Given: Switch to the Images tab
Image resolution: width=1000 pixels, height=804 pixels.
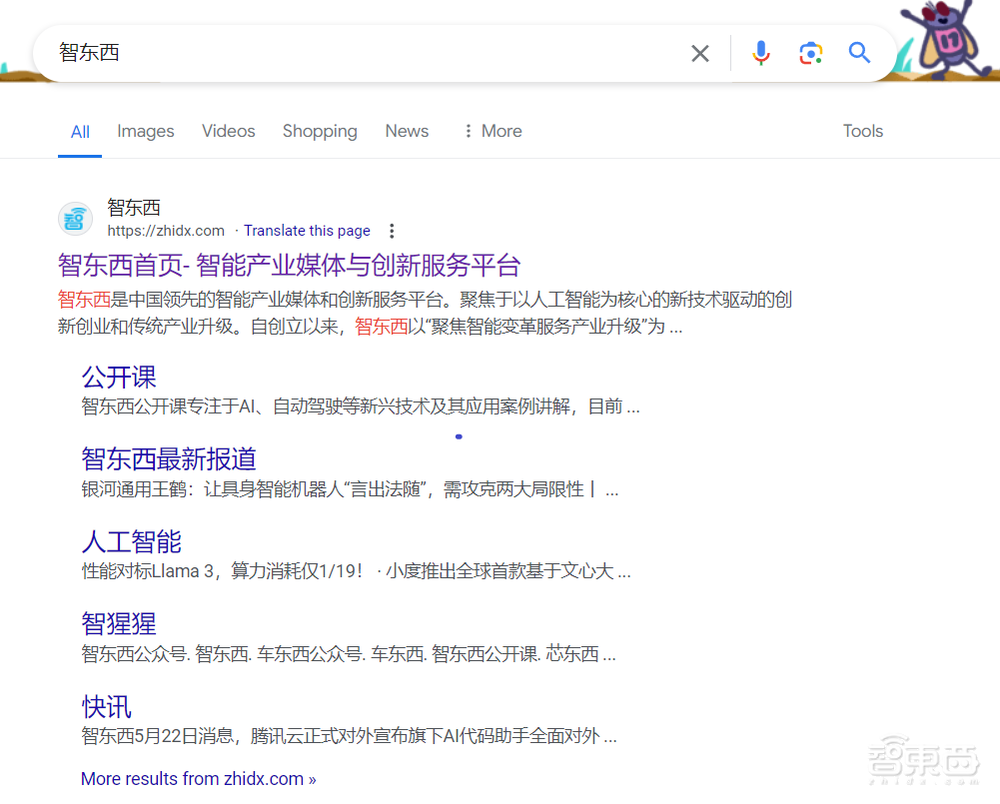Looking at the screenshot, I should coord(145,131).
